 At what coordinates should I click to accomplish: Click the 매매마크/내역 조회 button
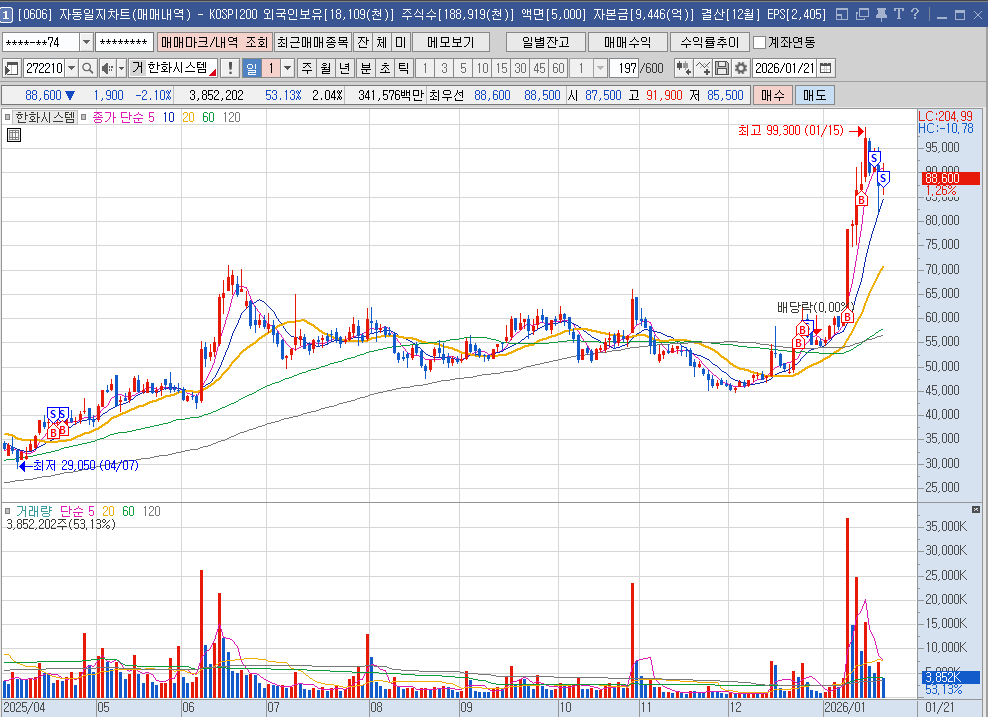point(214,42)
